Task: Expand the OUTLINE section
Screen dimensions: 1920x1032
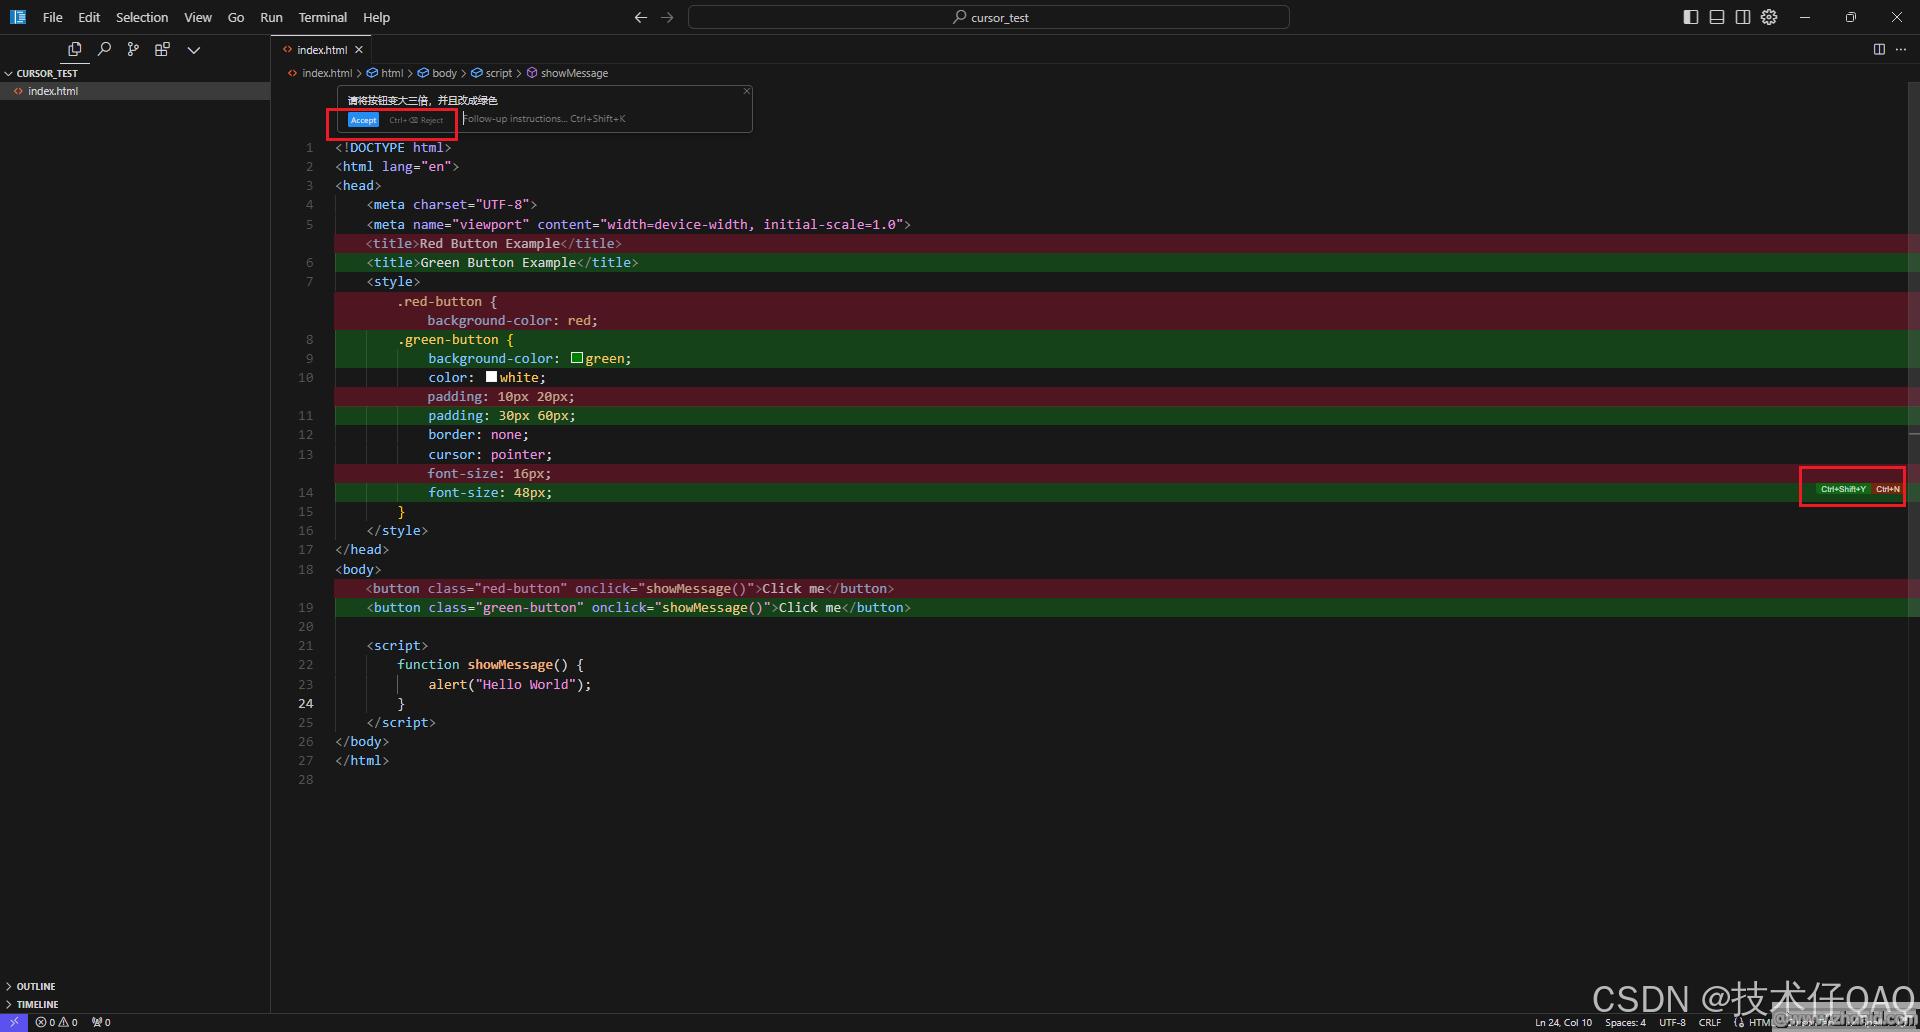Action: point(36,986)
